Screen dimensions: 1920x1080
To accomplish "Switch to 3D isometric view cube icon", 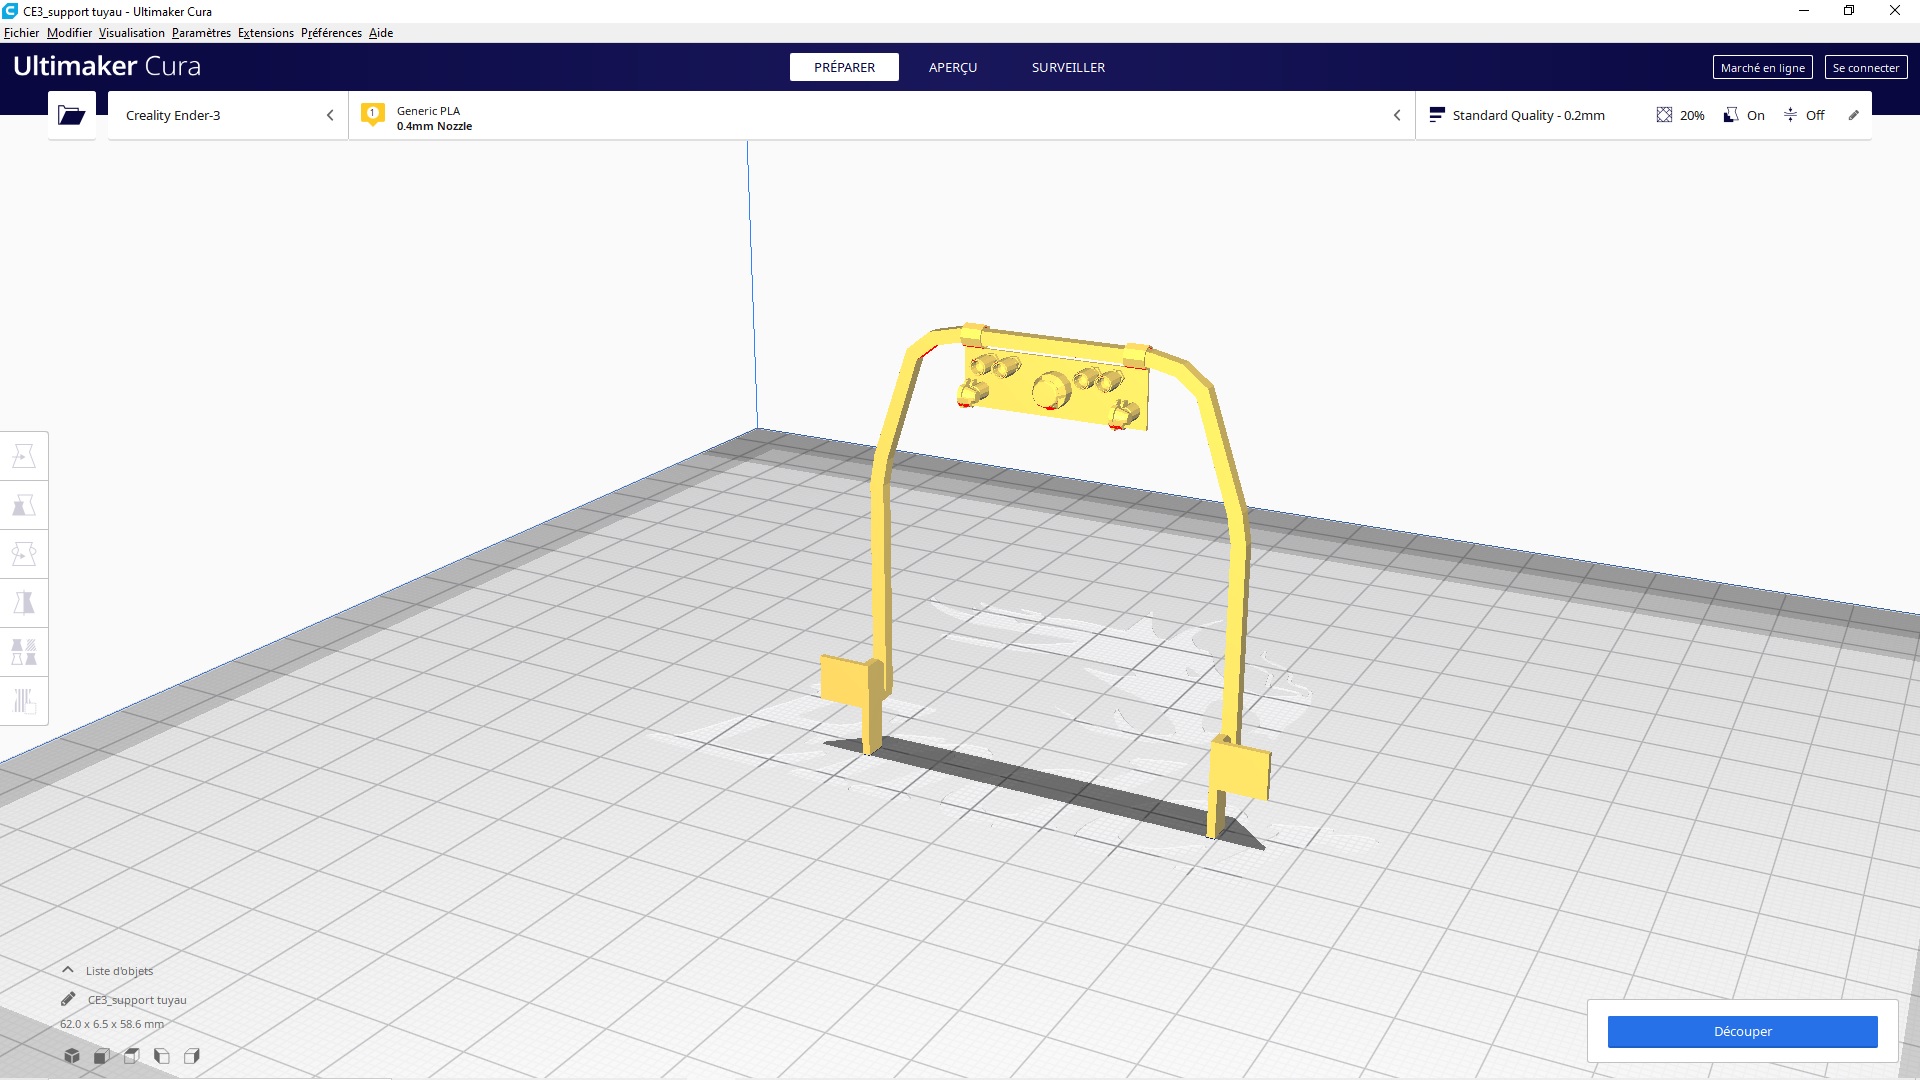I will click(x=72, y=1056).
